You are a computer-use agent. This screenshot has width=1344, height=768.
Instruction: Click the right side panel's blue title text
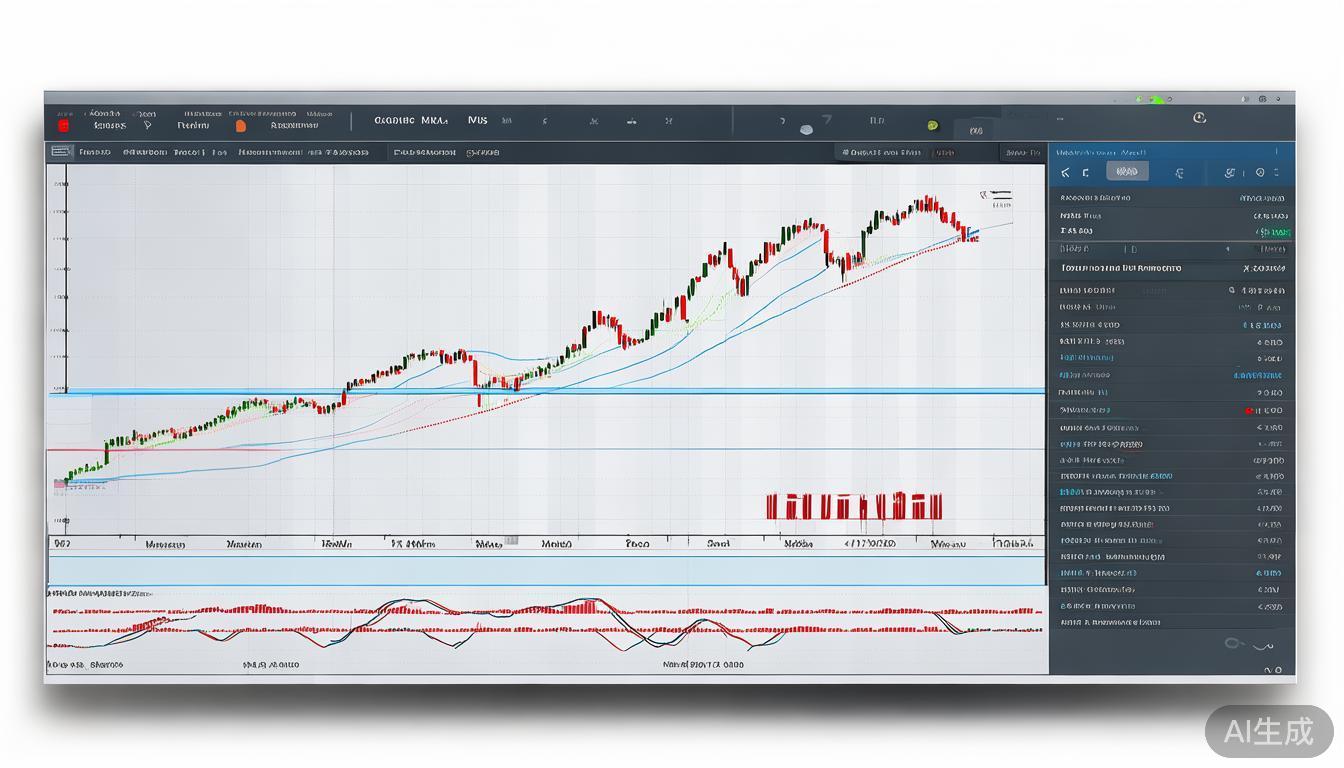tap(1101, 152)
